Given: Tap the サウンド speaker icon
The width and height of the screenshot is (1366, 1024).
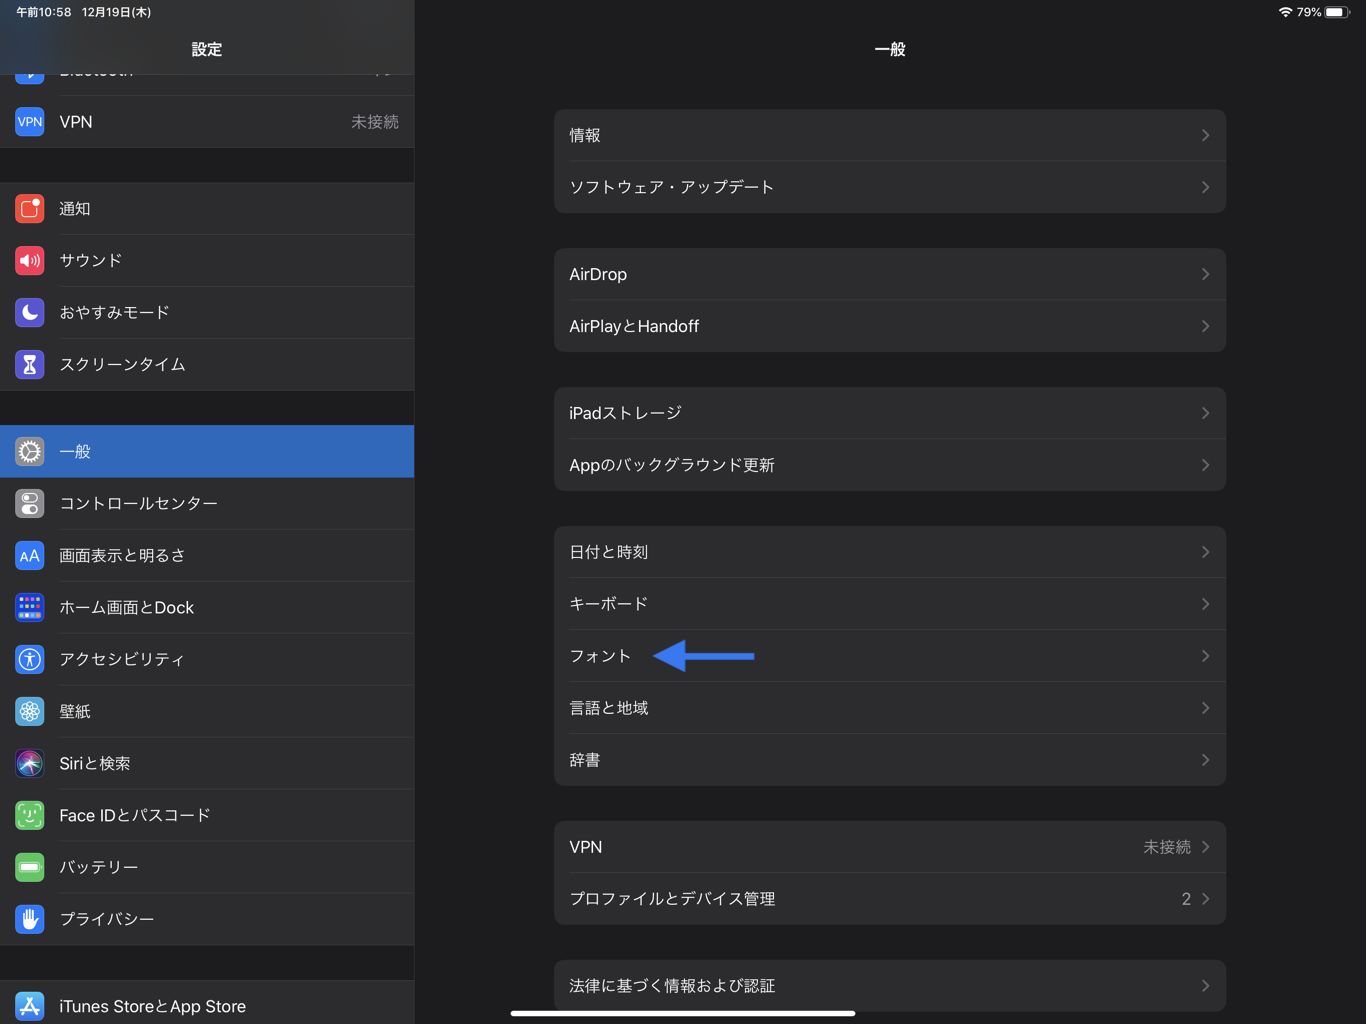Looking at the screenshot, I should [30, 260].
